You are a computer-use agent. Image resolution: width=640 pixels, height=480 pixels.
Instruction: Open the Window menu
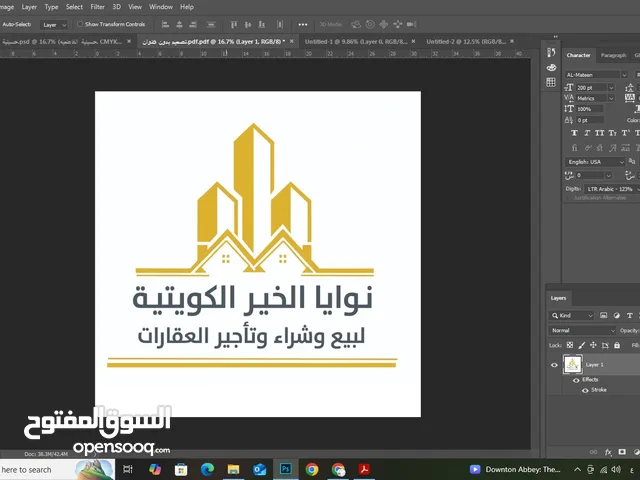tap(161, 7)
